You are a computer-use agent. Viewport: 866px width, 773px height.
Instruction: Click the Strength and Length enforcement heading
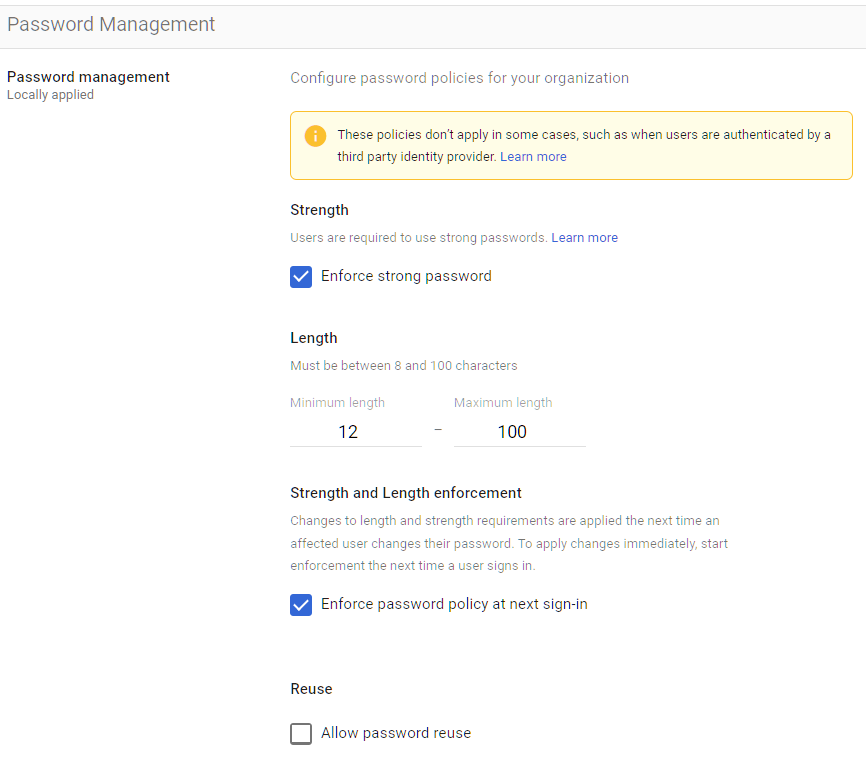pos(405,493)
